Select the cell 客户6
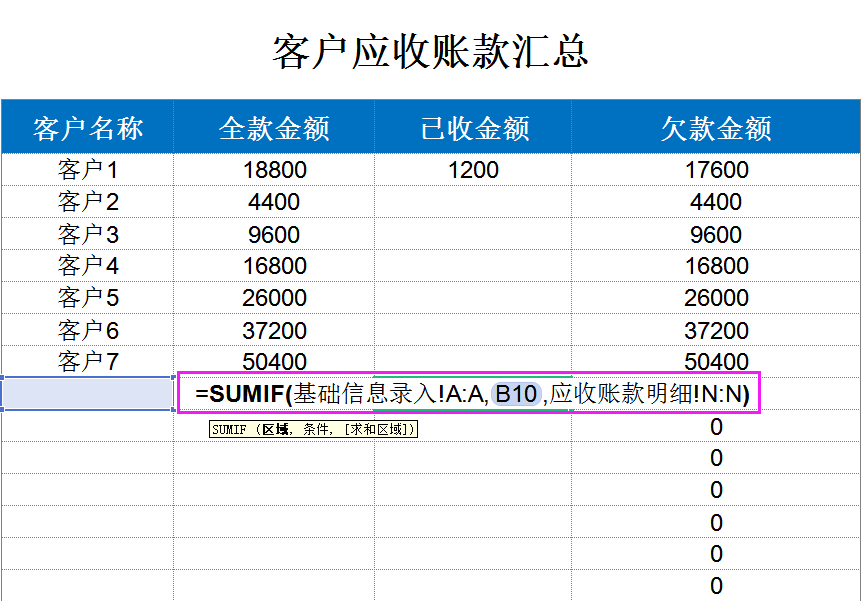 click(x=88, y=330)
